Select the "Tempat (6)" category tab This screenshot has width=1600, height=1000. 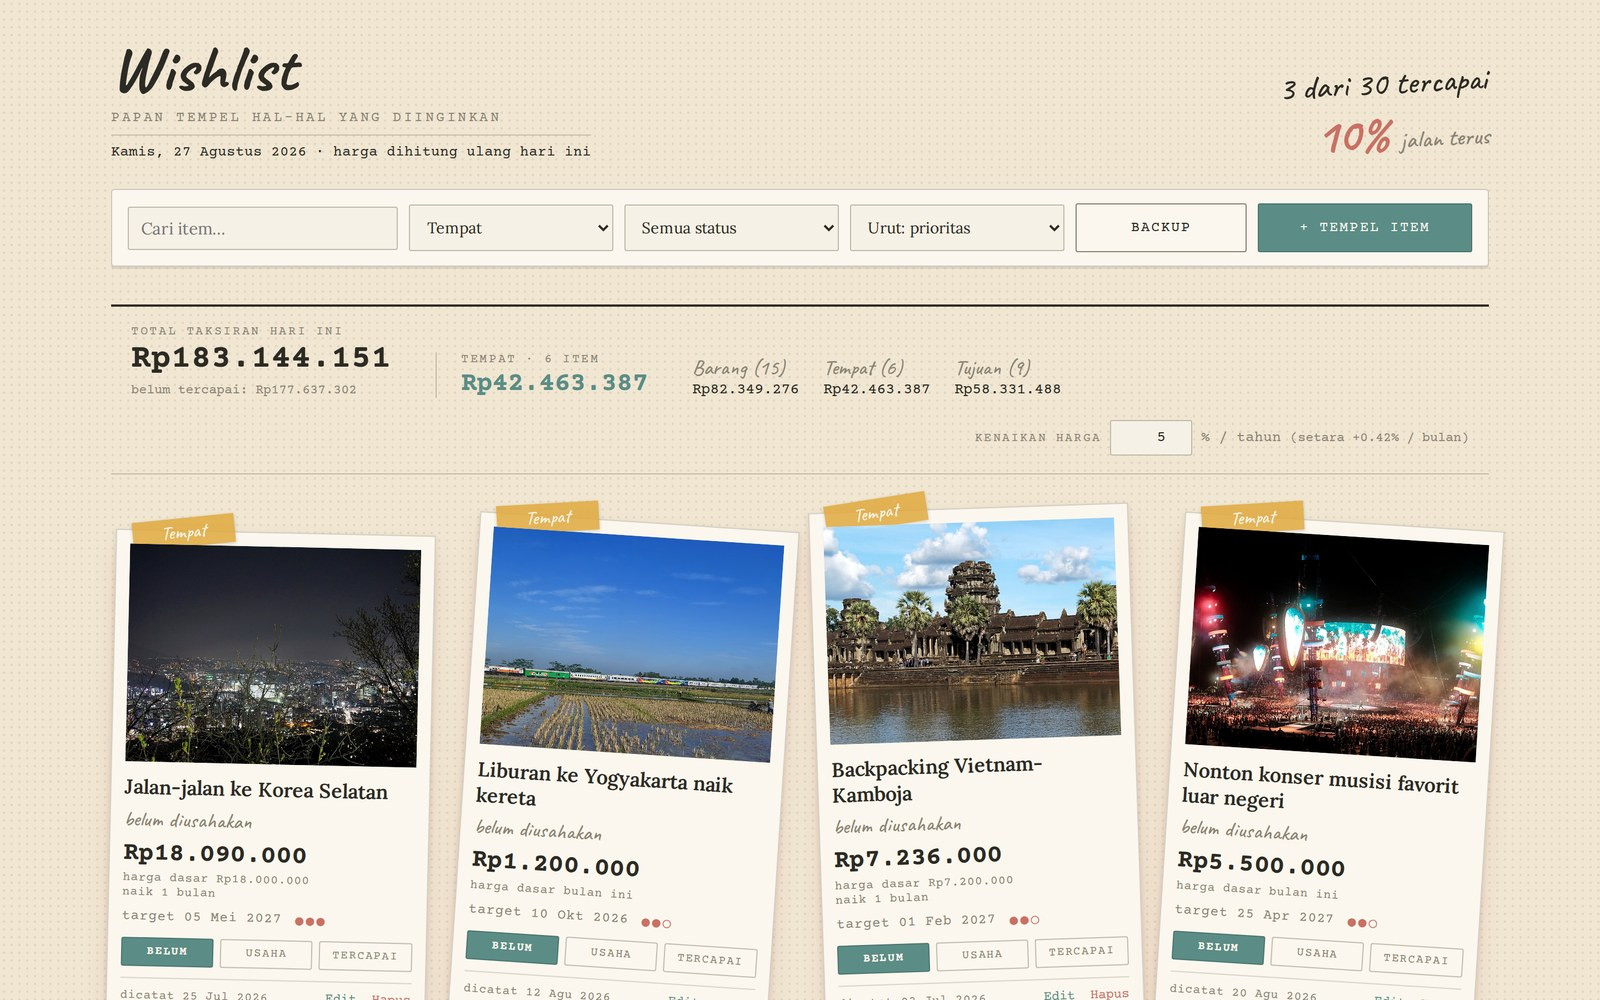pos(876,377)
